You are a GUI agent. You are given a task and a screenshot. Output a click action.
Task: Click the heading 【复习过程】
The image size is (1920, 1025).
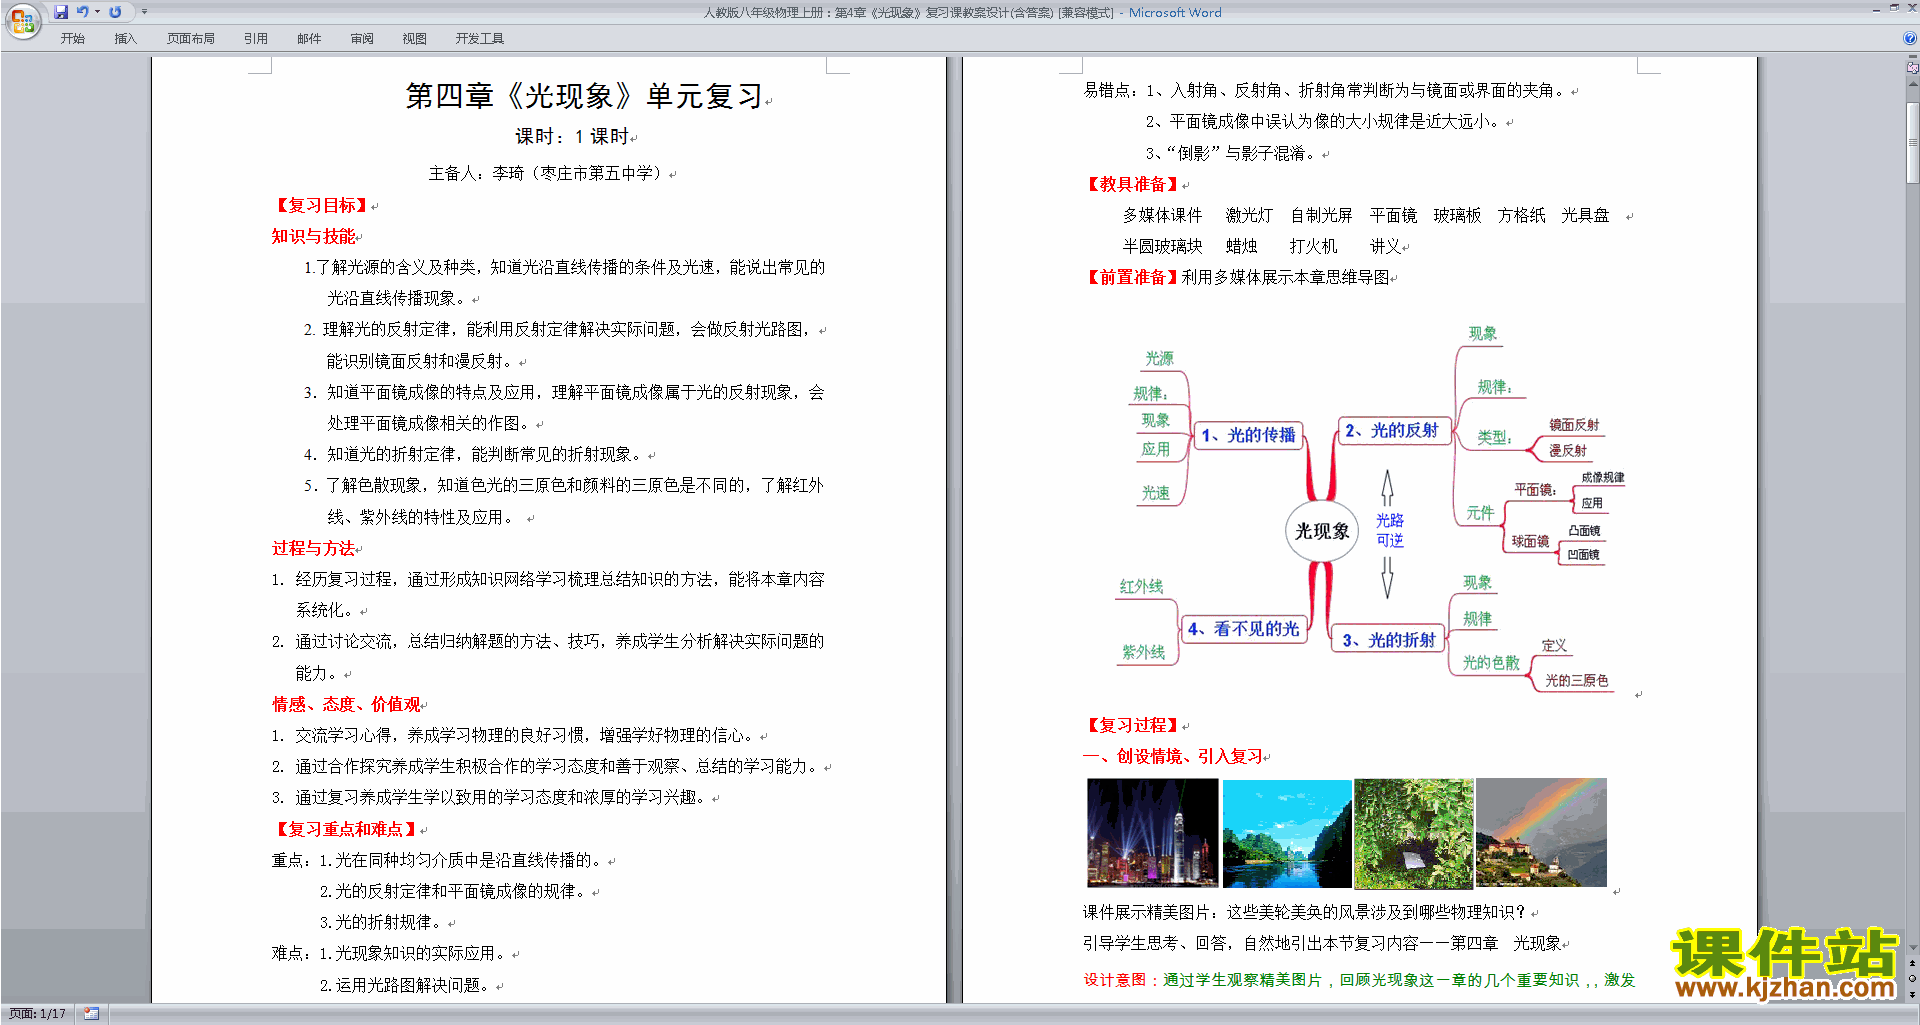(x=1133, y=725)
